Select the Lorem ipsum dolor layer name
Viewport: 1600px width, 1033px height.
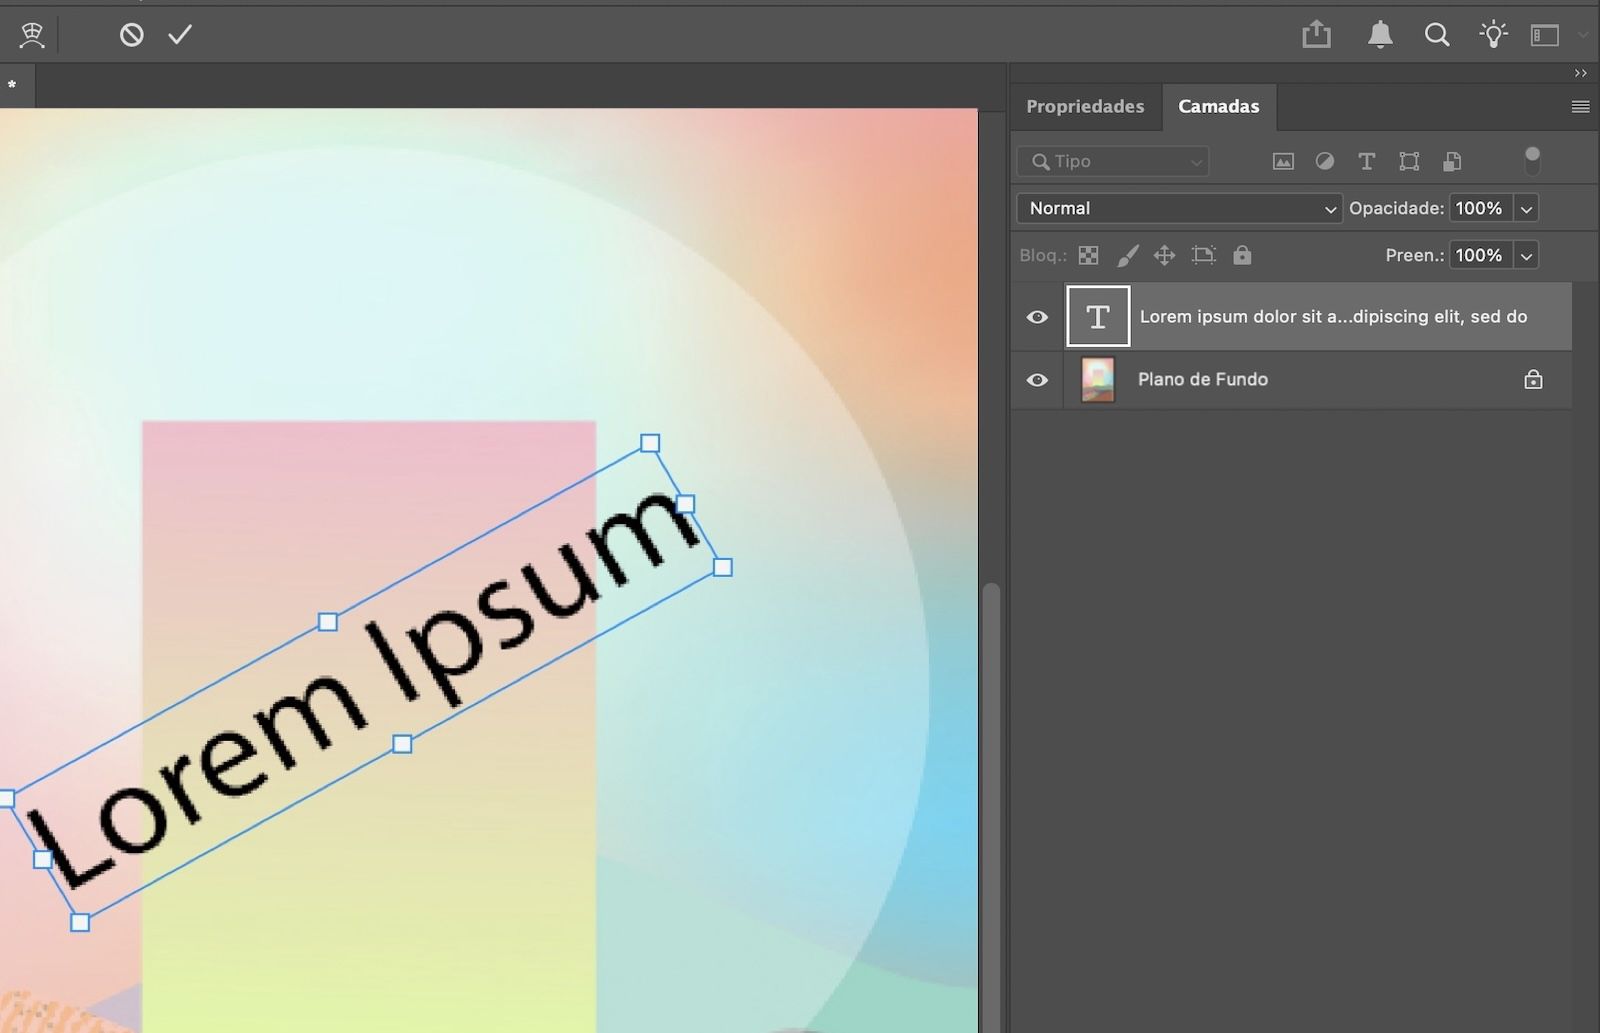click(1333, 316)
